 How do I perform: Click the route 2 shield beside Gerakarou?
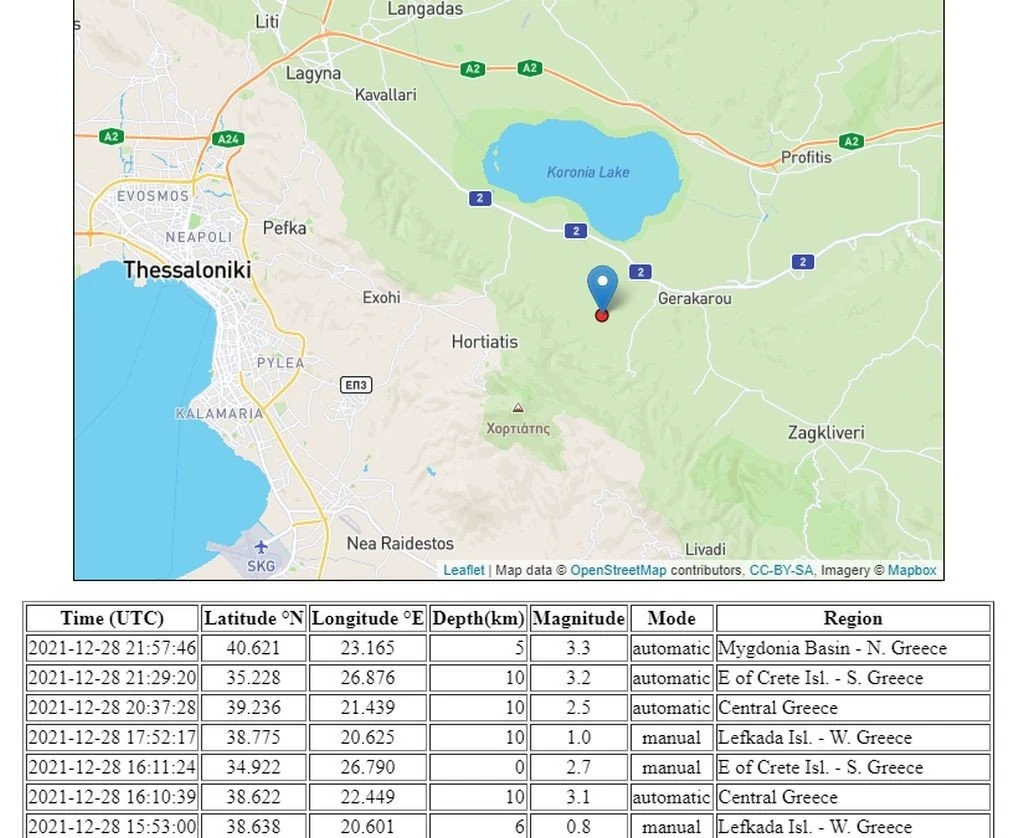(x=641, y=272)
